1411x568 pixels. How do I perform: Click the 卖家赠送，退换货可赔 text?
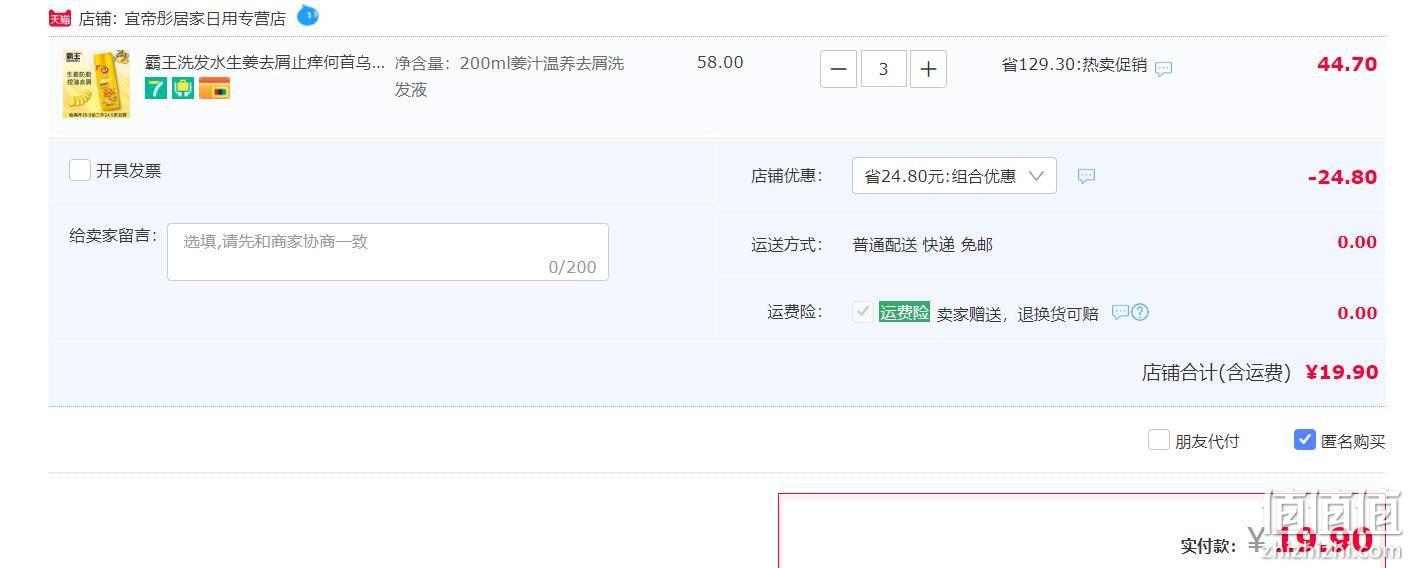[x=1017, y=314]
